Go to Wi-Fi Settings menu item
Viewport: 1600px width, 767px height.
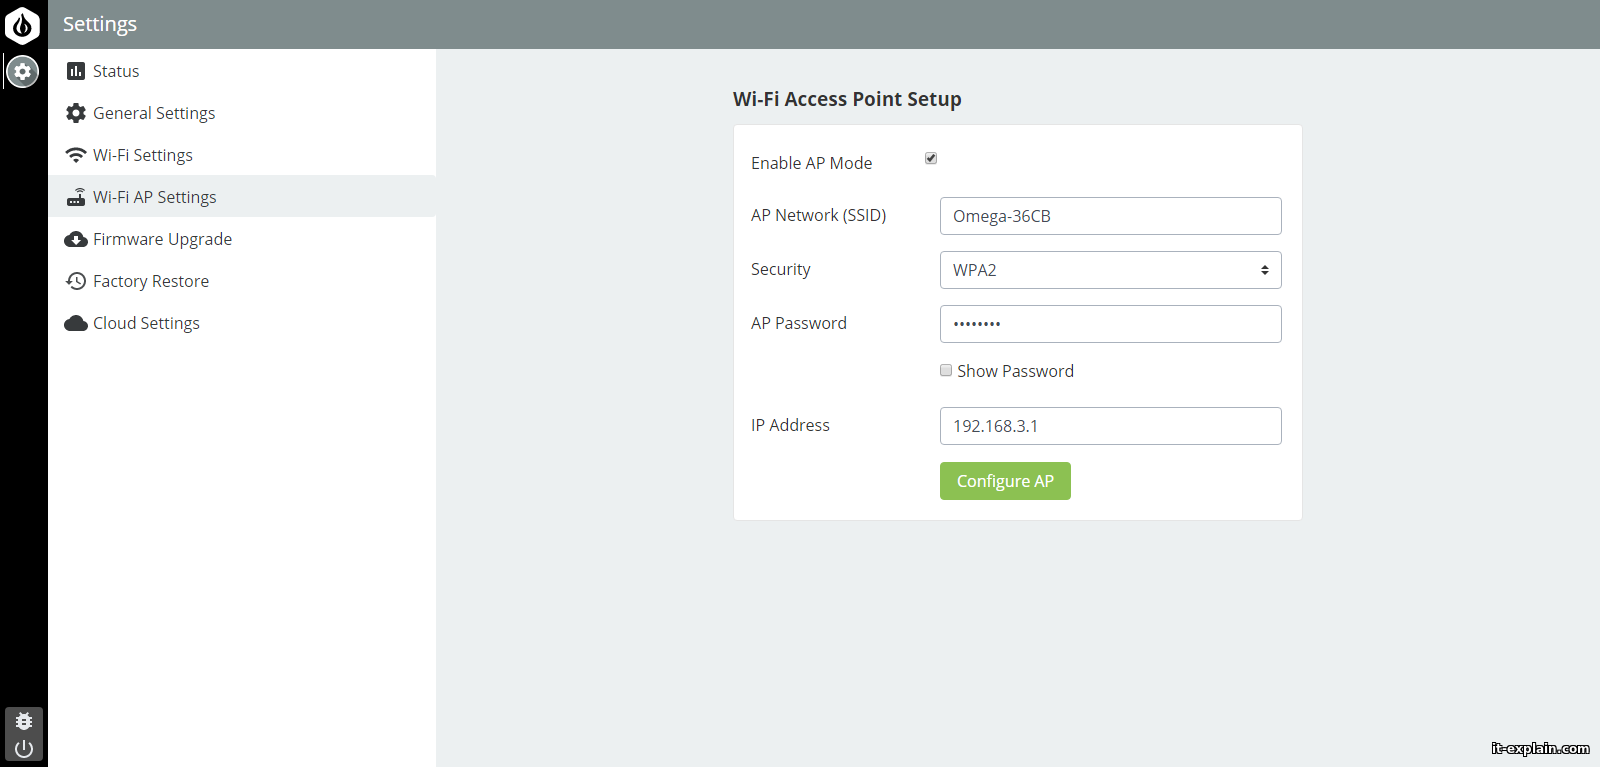143,155
